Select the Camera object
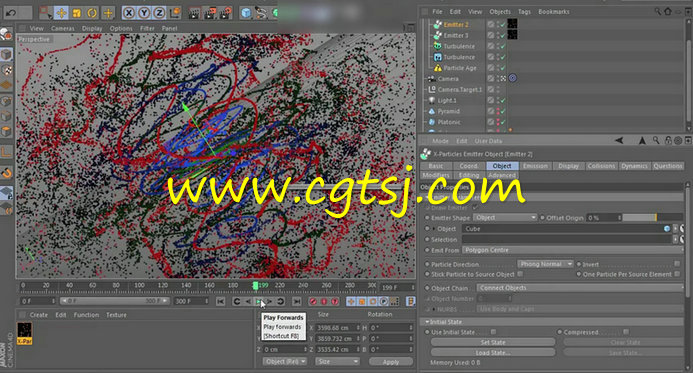The width and height of the screenshot is (693, 373). click(448, 79)
